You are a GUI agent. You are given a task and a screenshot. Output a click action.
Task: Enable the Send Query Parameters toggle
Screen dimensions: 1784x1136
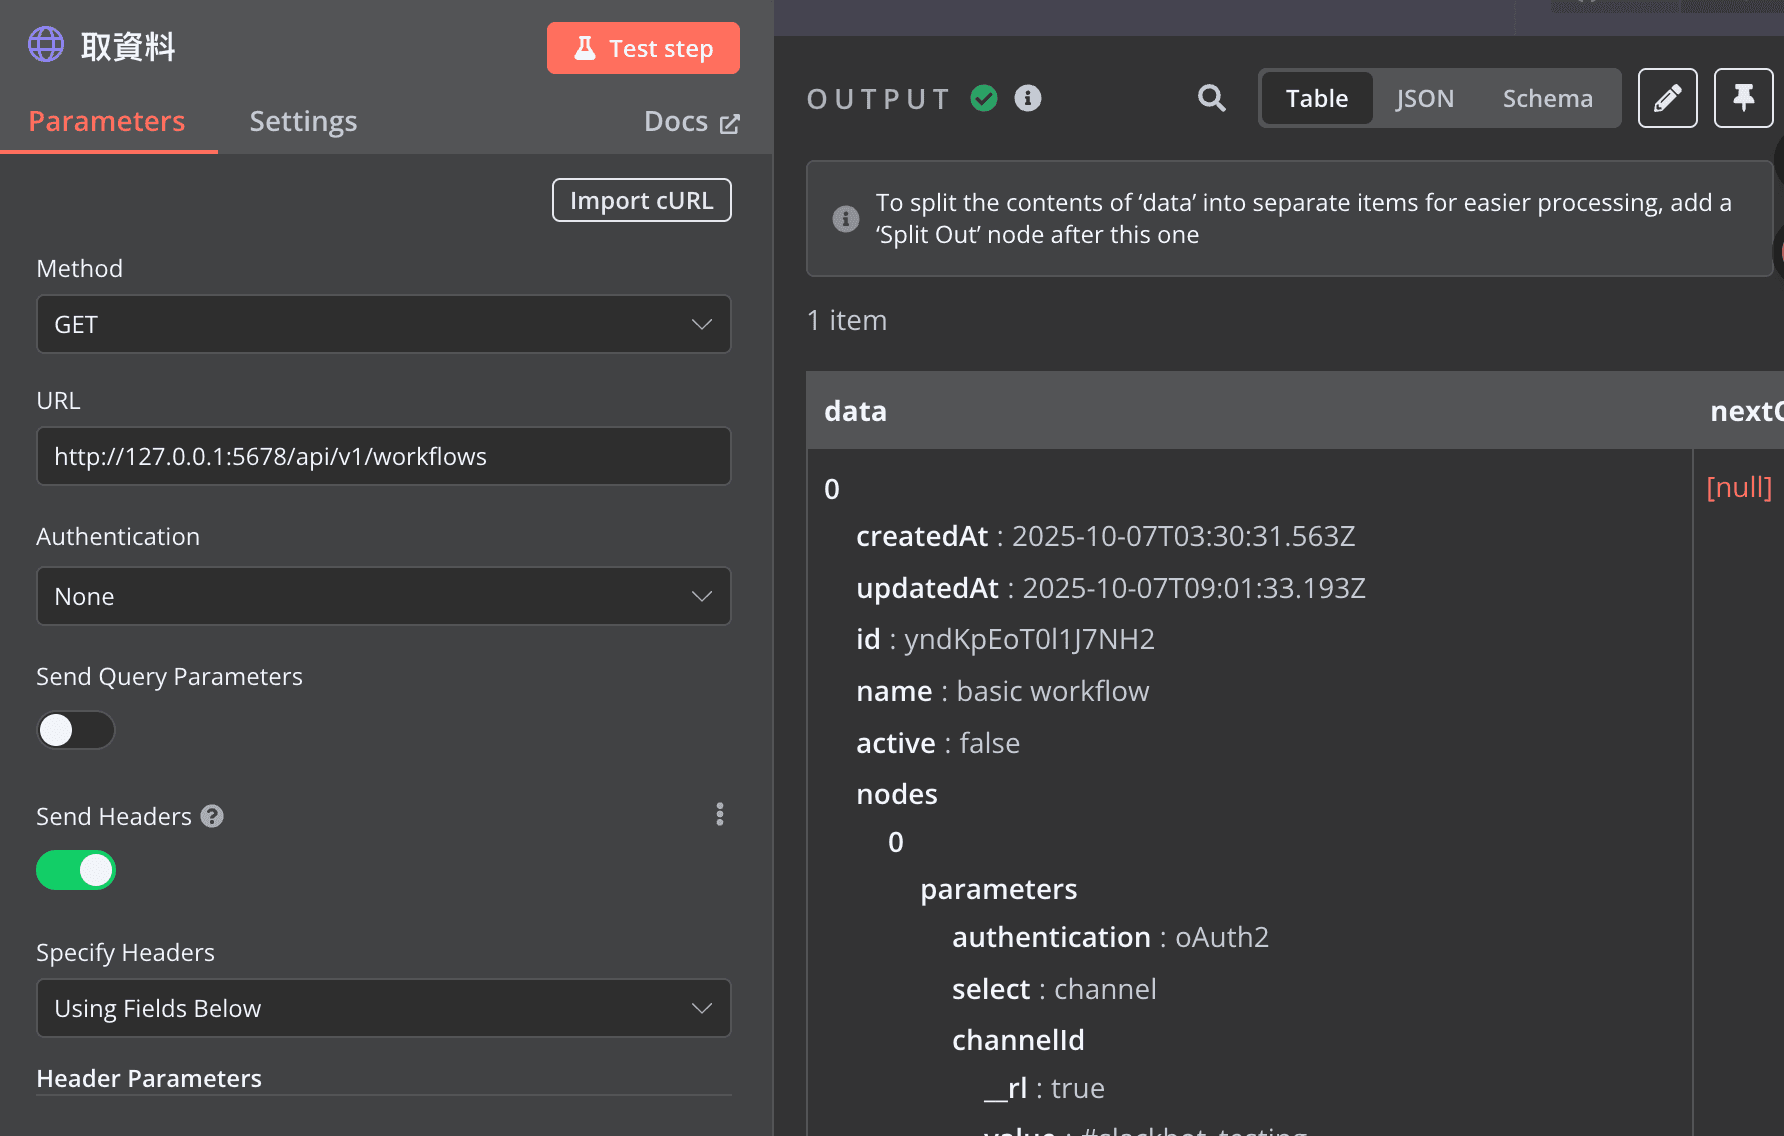[76, 730]
